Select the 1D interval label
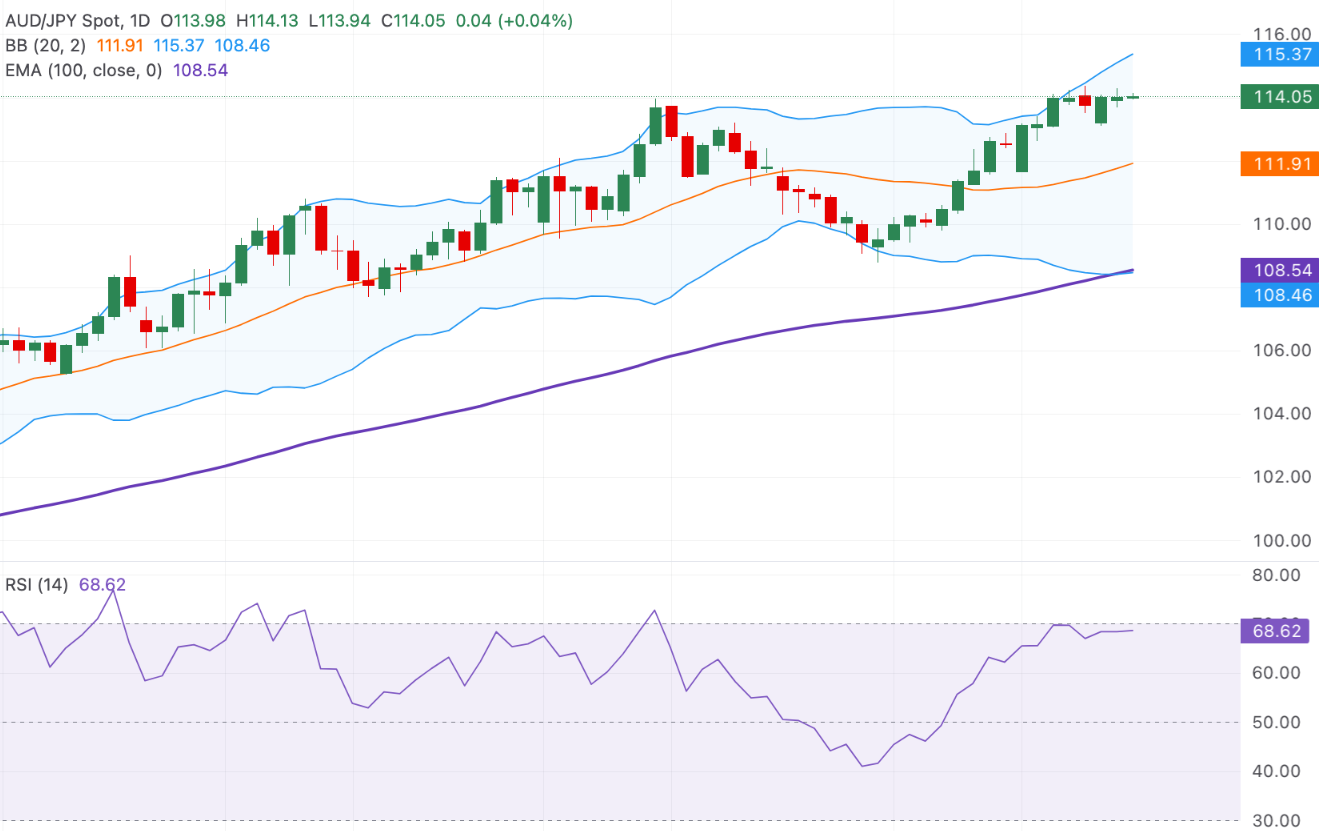The image size is (1319, 831). click(139, 21)
